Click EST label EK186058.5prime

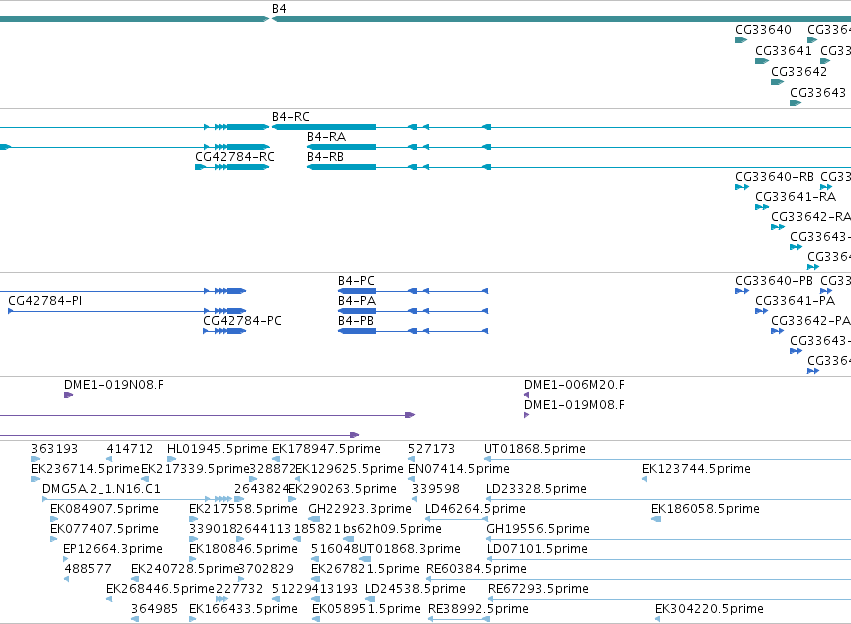click(x=705, y=509)
